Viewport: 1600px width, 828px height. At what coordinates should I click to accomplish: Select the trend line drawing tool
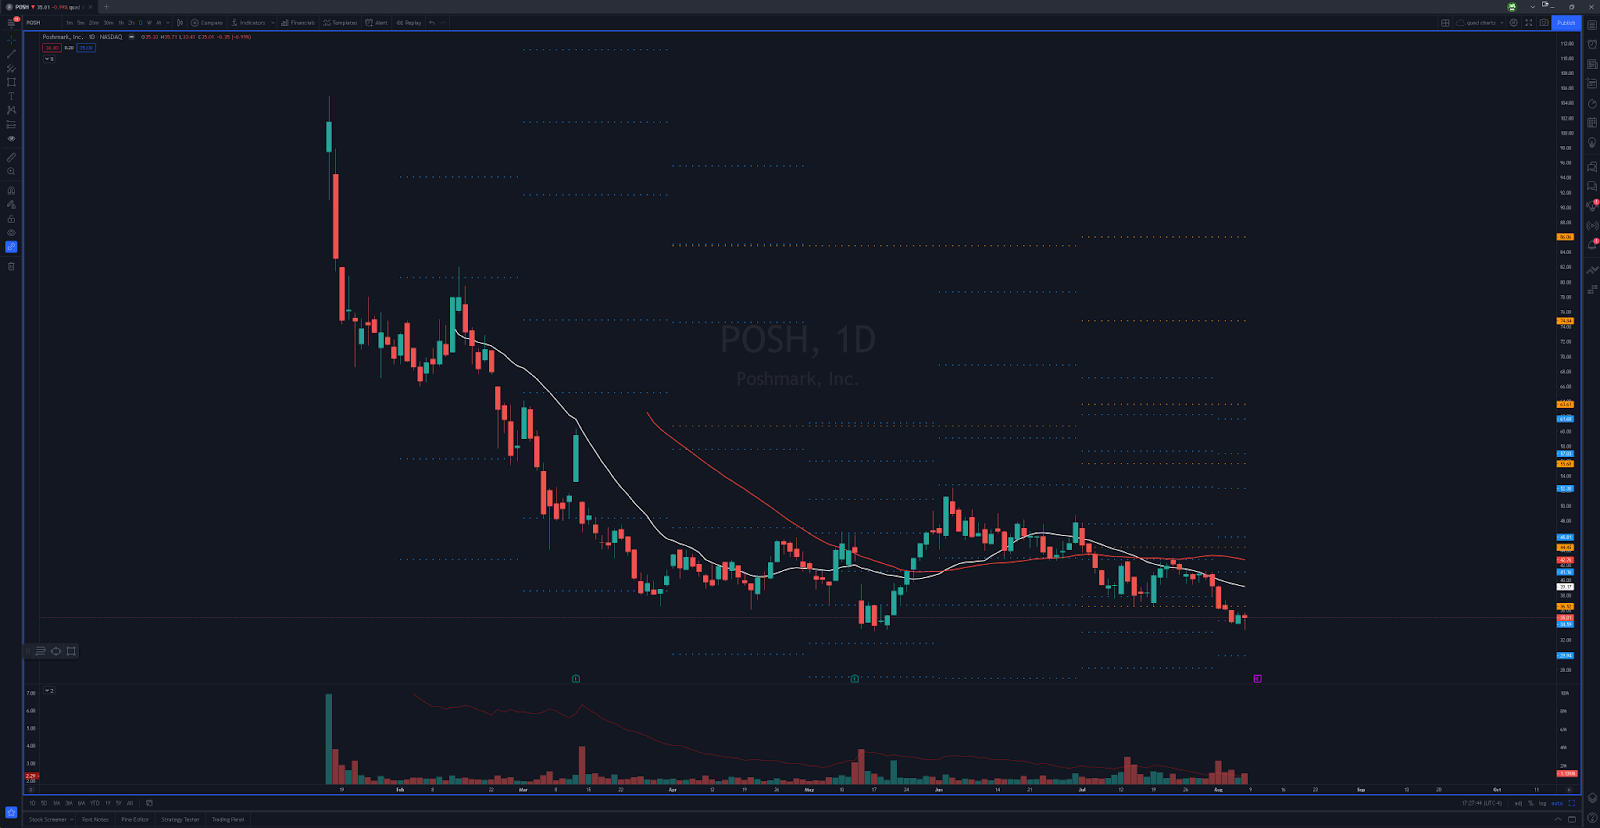11,54
